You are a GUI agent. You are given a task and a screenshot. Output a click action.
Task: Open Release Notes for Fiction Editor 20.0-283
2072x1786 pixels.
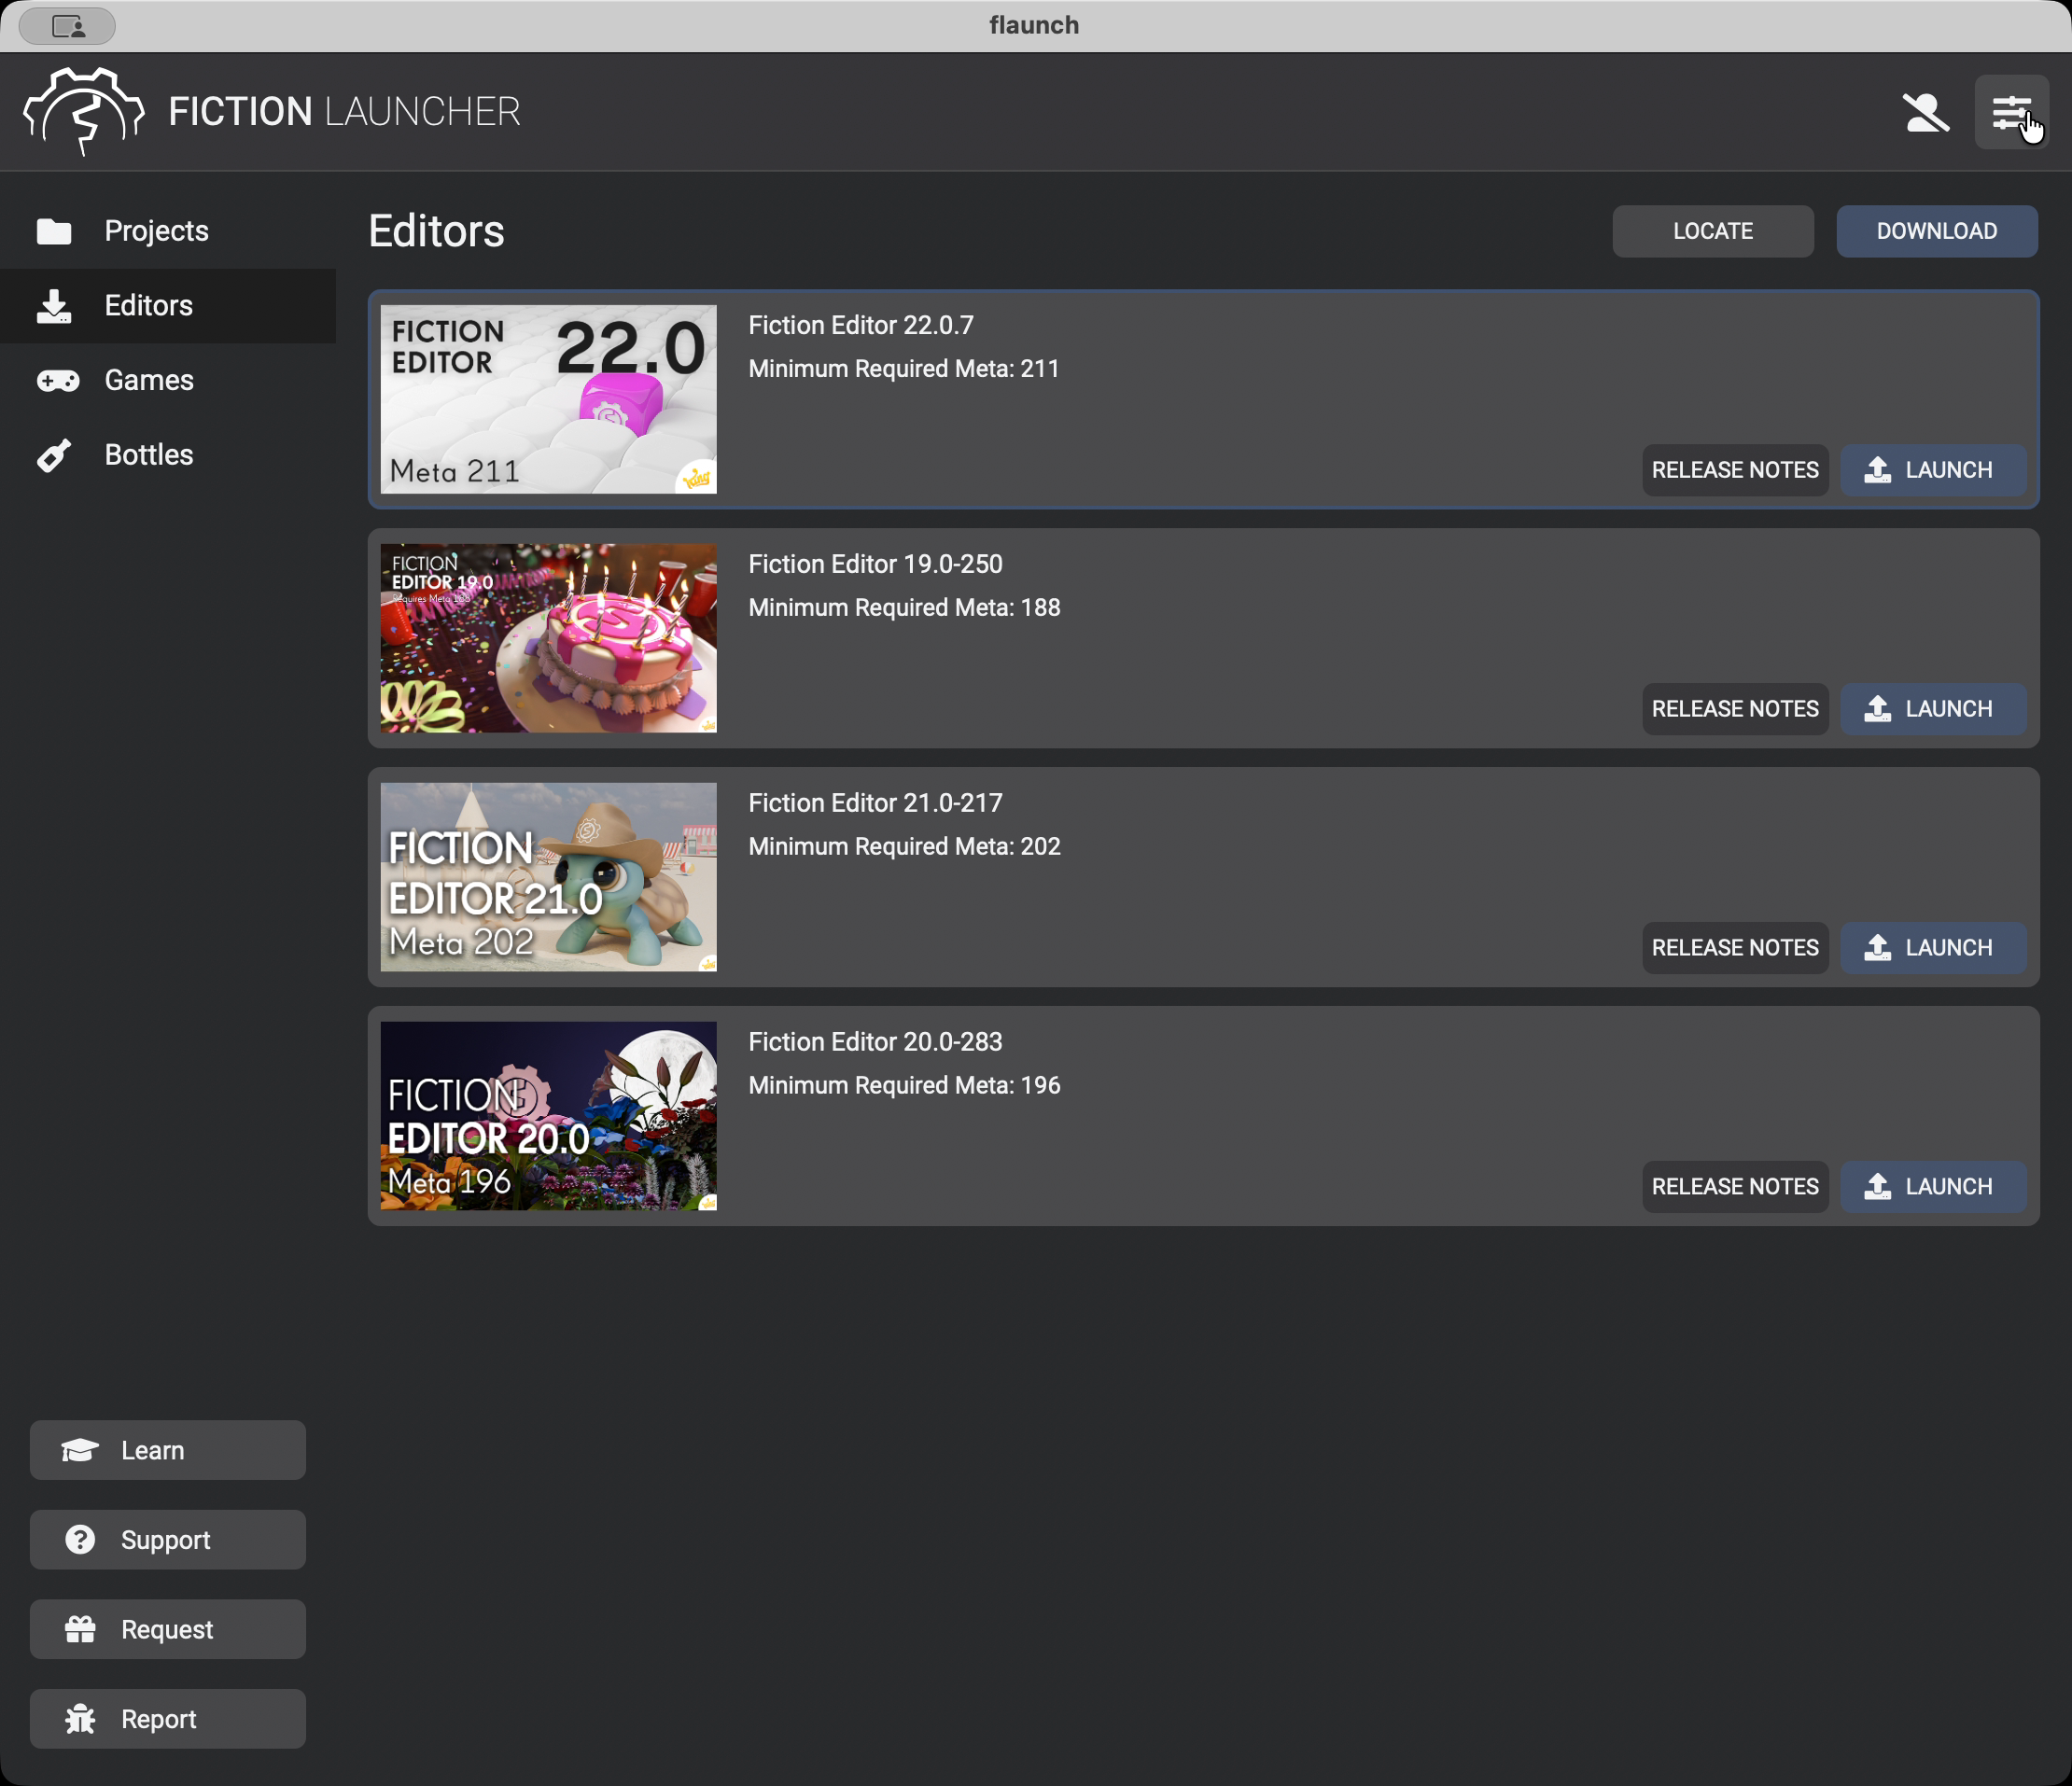1735,1187
